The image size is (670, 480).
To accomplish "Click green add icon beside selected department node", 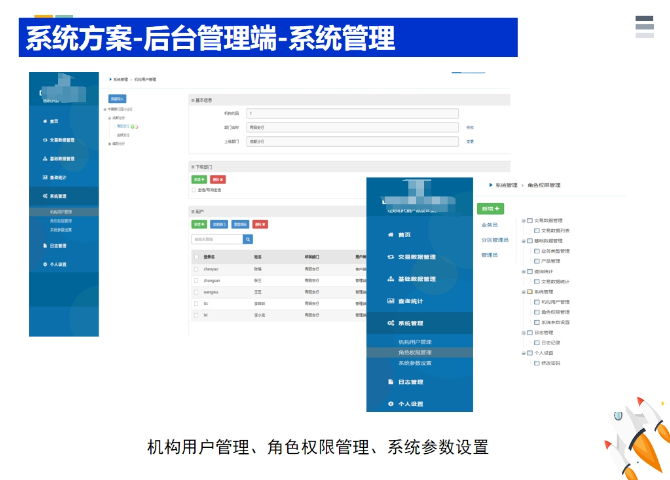I will [x=132, y=127].
